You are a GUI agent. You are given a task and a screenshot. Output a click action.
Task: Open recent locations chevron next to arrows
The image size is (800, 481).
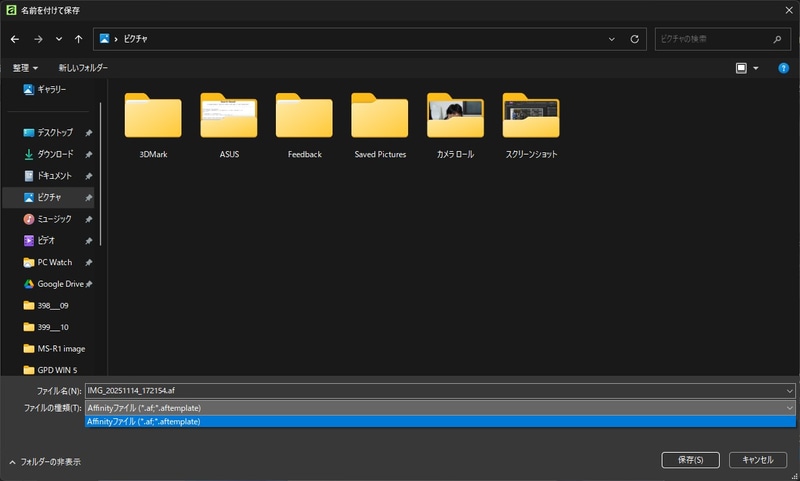pos(59,39)
